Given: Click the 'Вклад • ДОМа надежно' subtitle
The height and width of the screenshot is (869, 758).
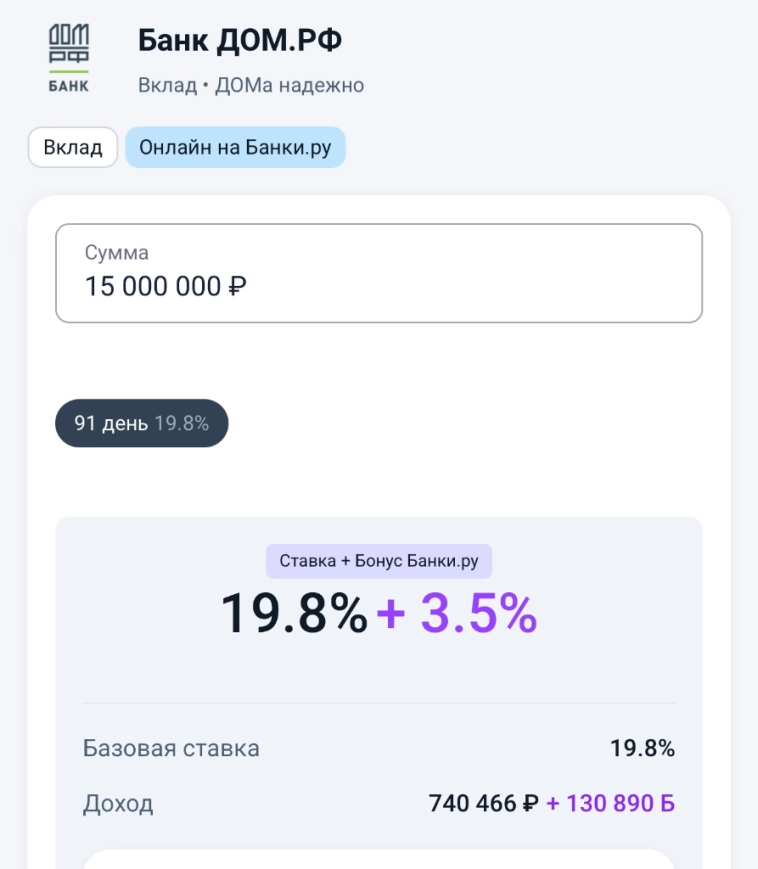Looking at the screenshot, I should pyautogui.click(x=250, y=85).
